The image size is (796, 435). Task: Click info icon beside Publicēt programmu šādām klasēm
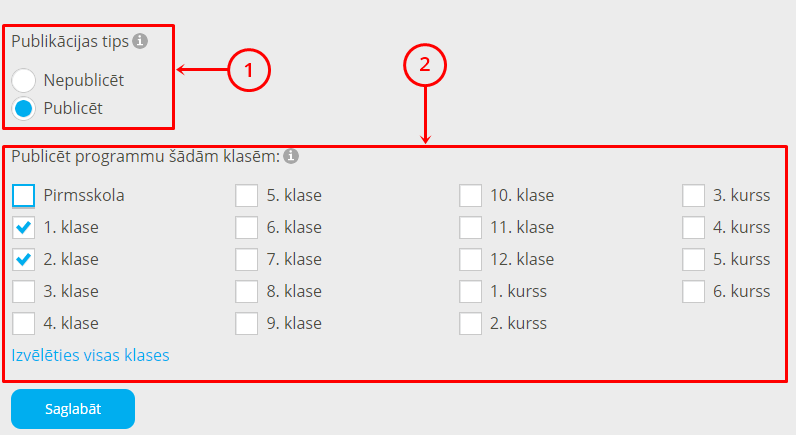291,157
